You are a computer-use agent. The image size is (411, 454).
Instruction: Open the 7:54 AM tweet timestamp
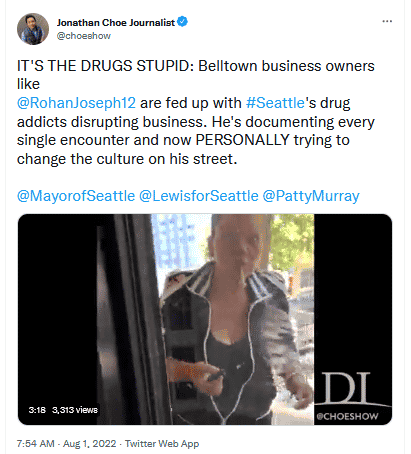pos(35,444)
